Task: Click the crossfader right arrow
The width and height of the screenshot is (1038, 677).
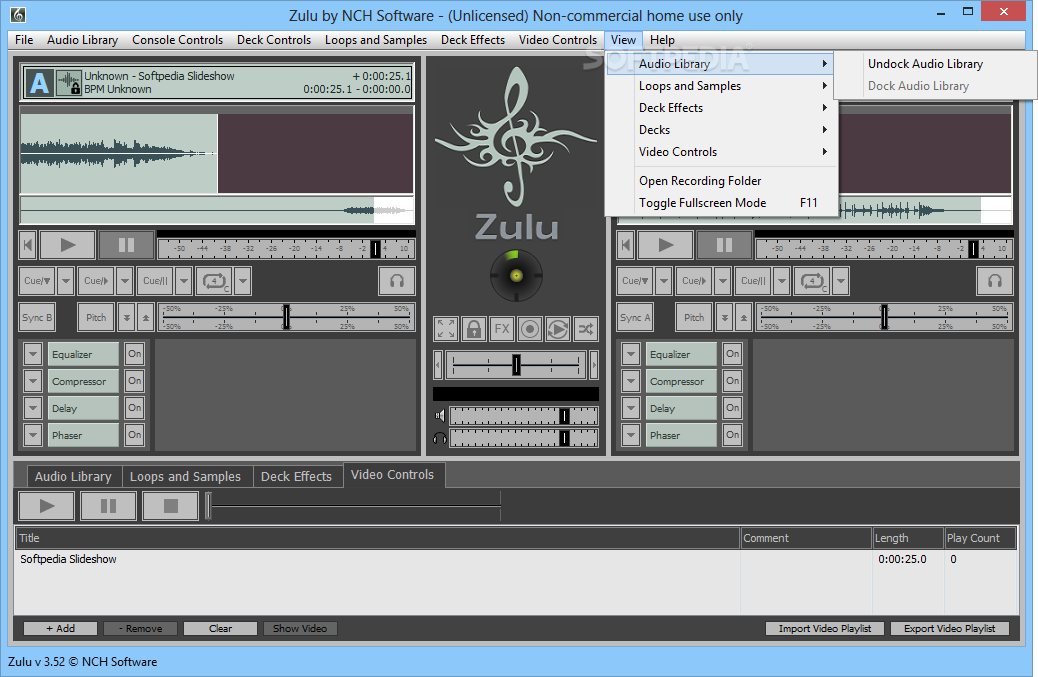Action: click(x=594, y=365)
